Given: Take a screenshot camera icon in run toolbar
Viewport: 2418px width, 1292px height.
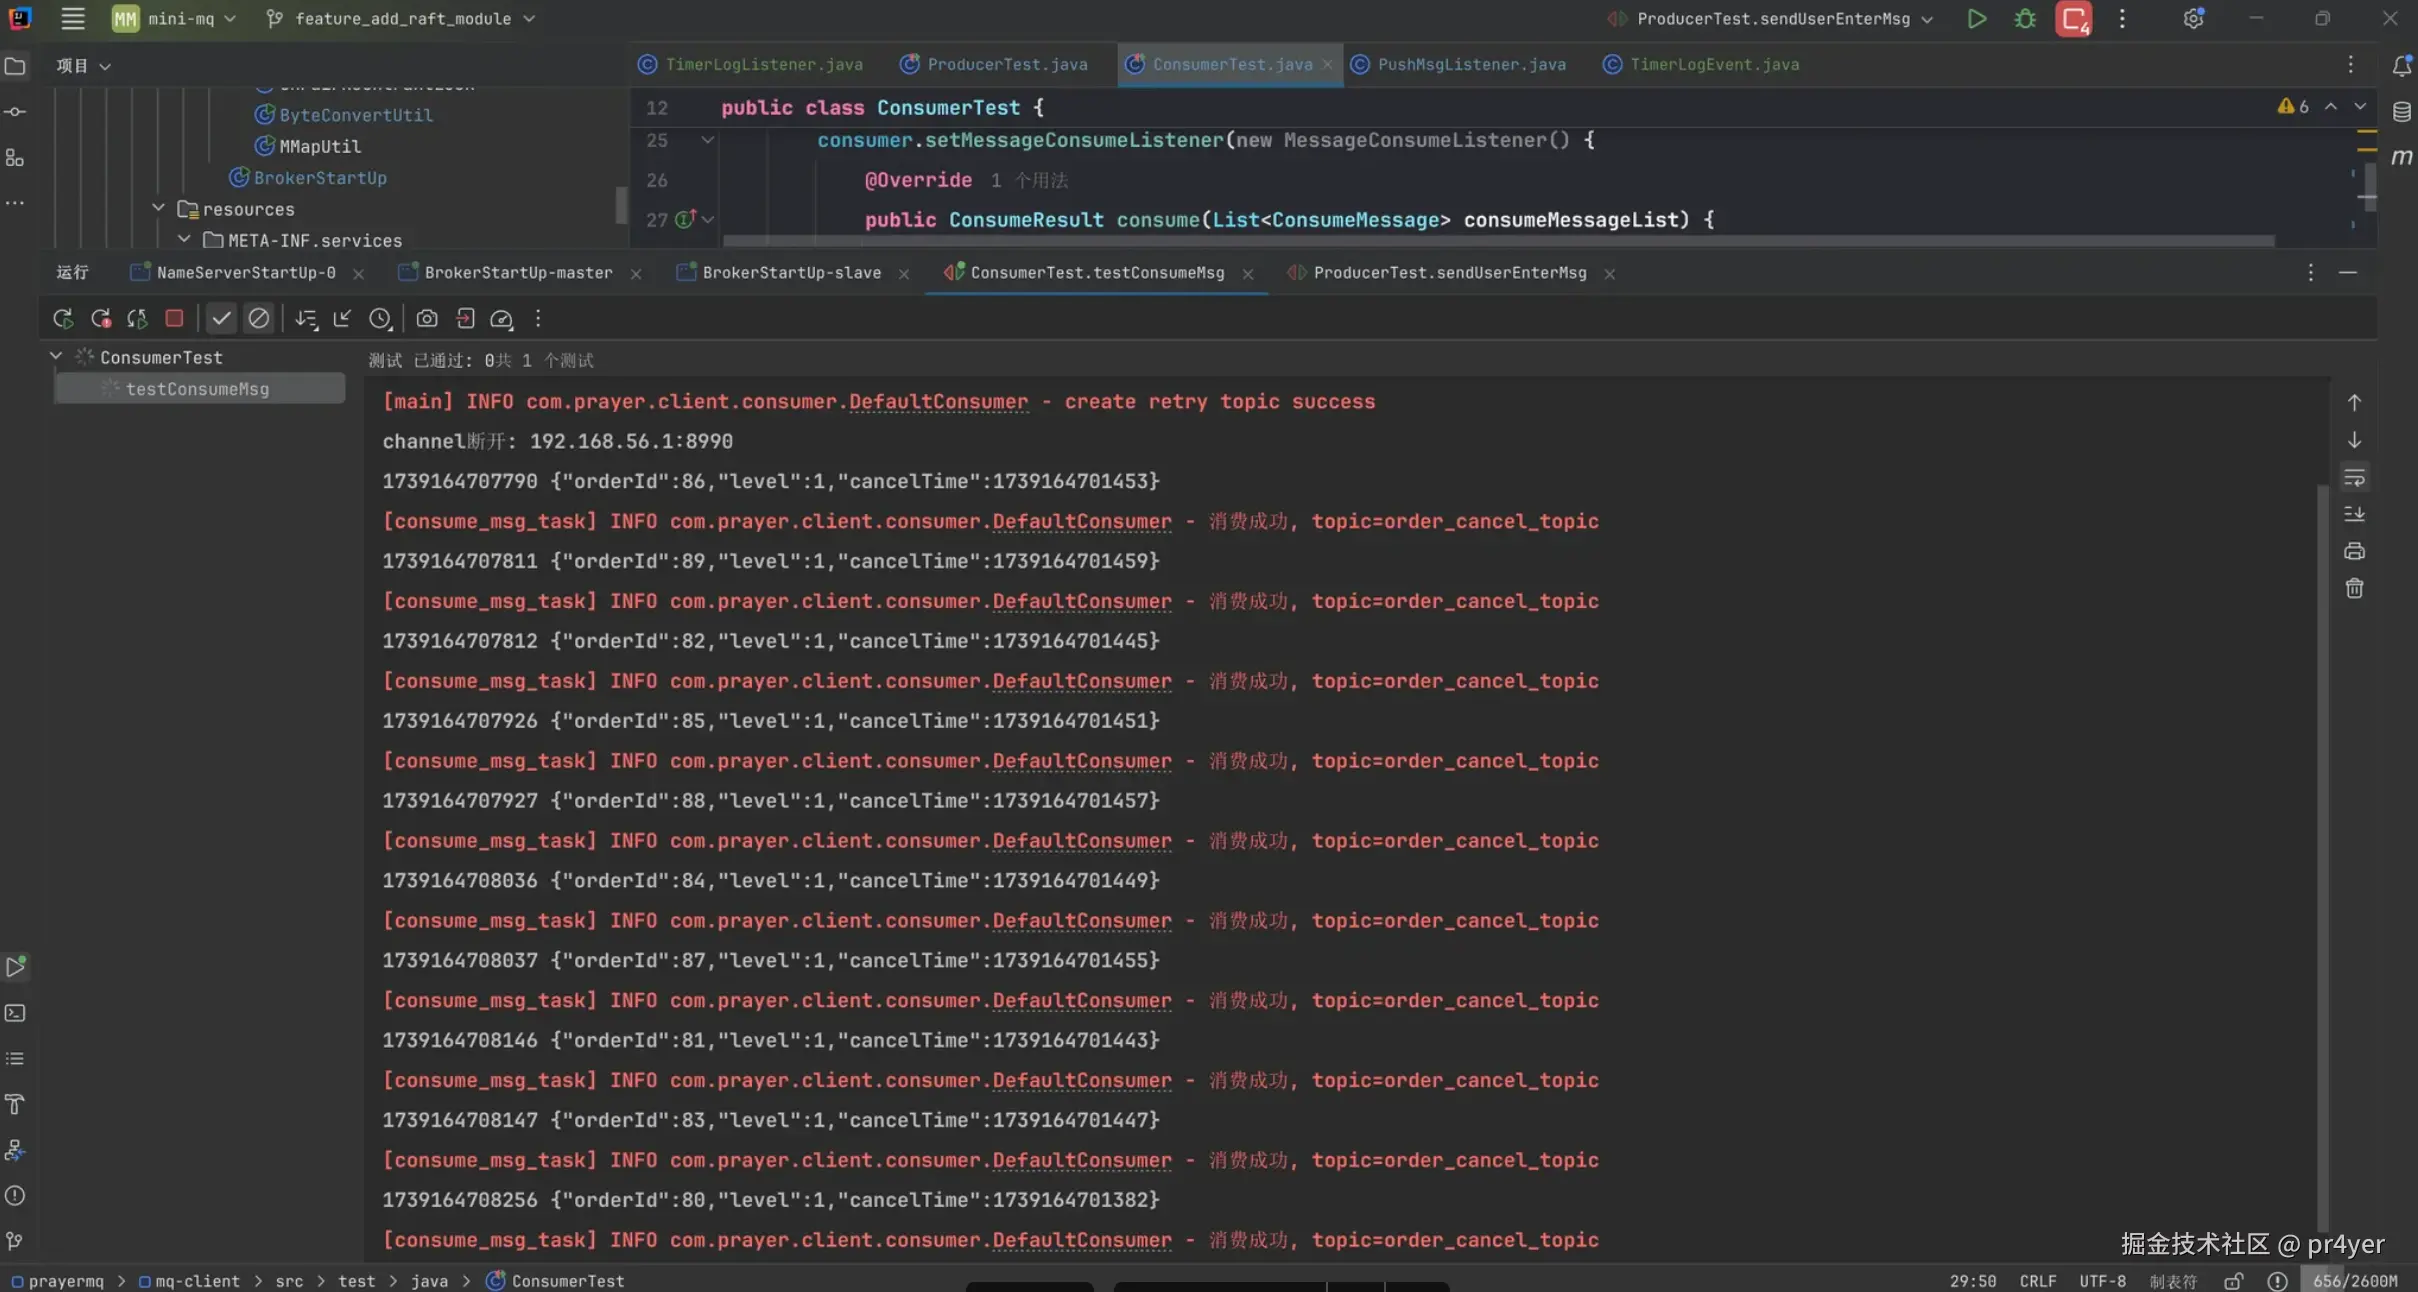Looking at the screenshot, I should point(427,318).
